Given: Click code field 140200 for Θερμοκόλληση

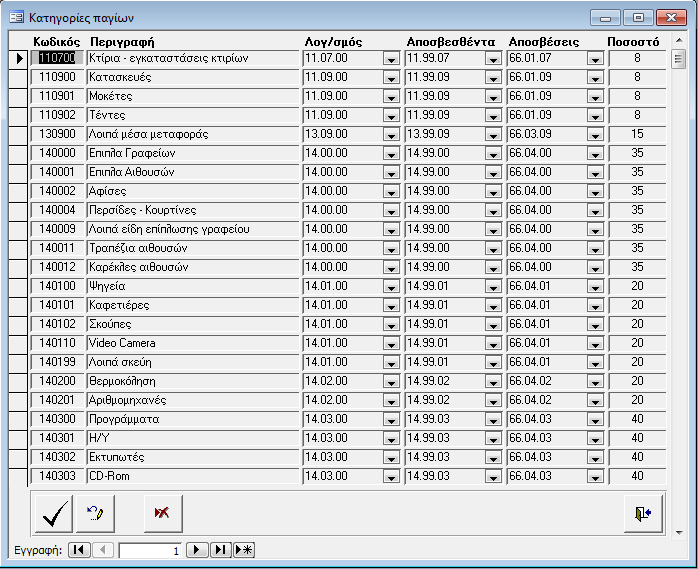Looking at the screenshot, I should (57, 381).
